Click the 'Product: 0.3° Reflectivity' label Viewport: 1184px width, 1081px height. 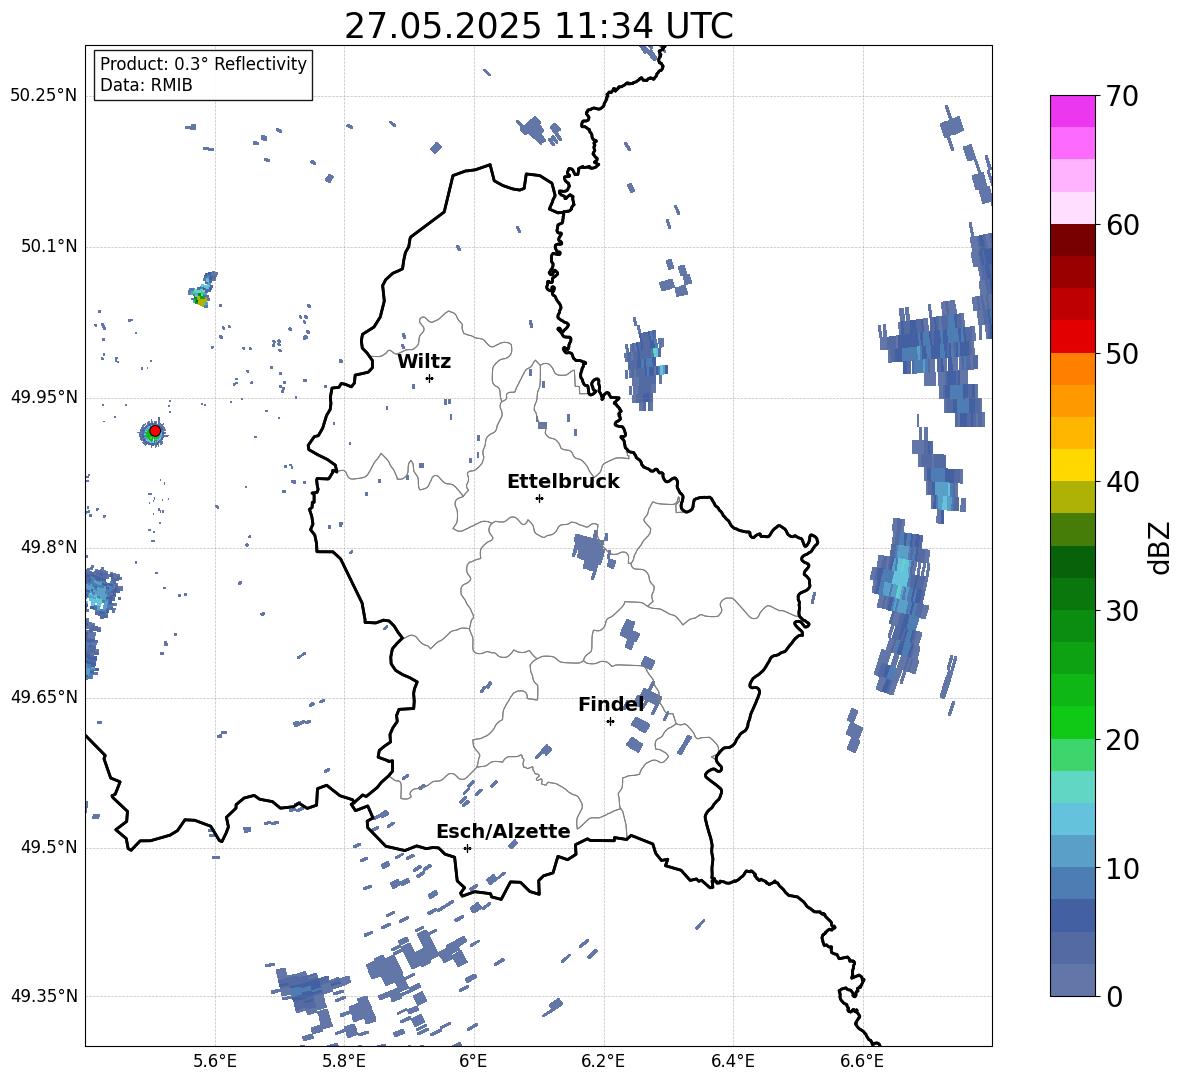pyautogui.click(x=203, y=63)
